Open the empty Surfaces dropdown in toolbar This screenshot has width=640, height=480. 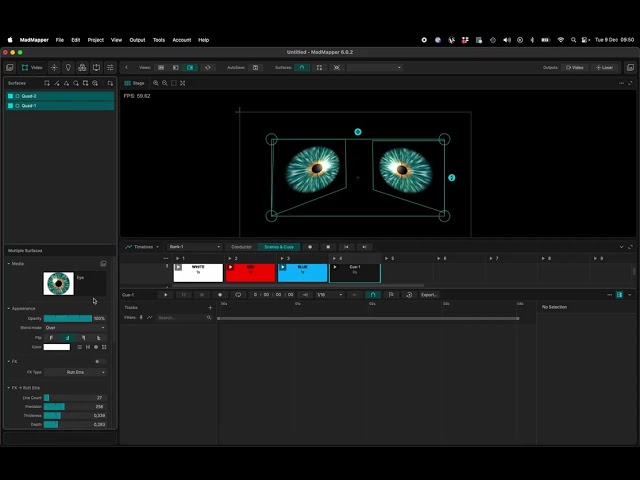pos(375,67)
